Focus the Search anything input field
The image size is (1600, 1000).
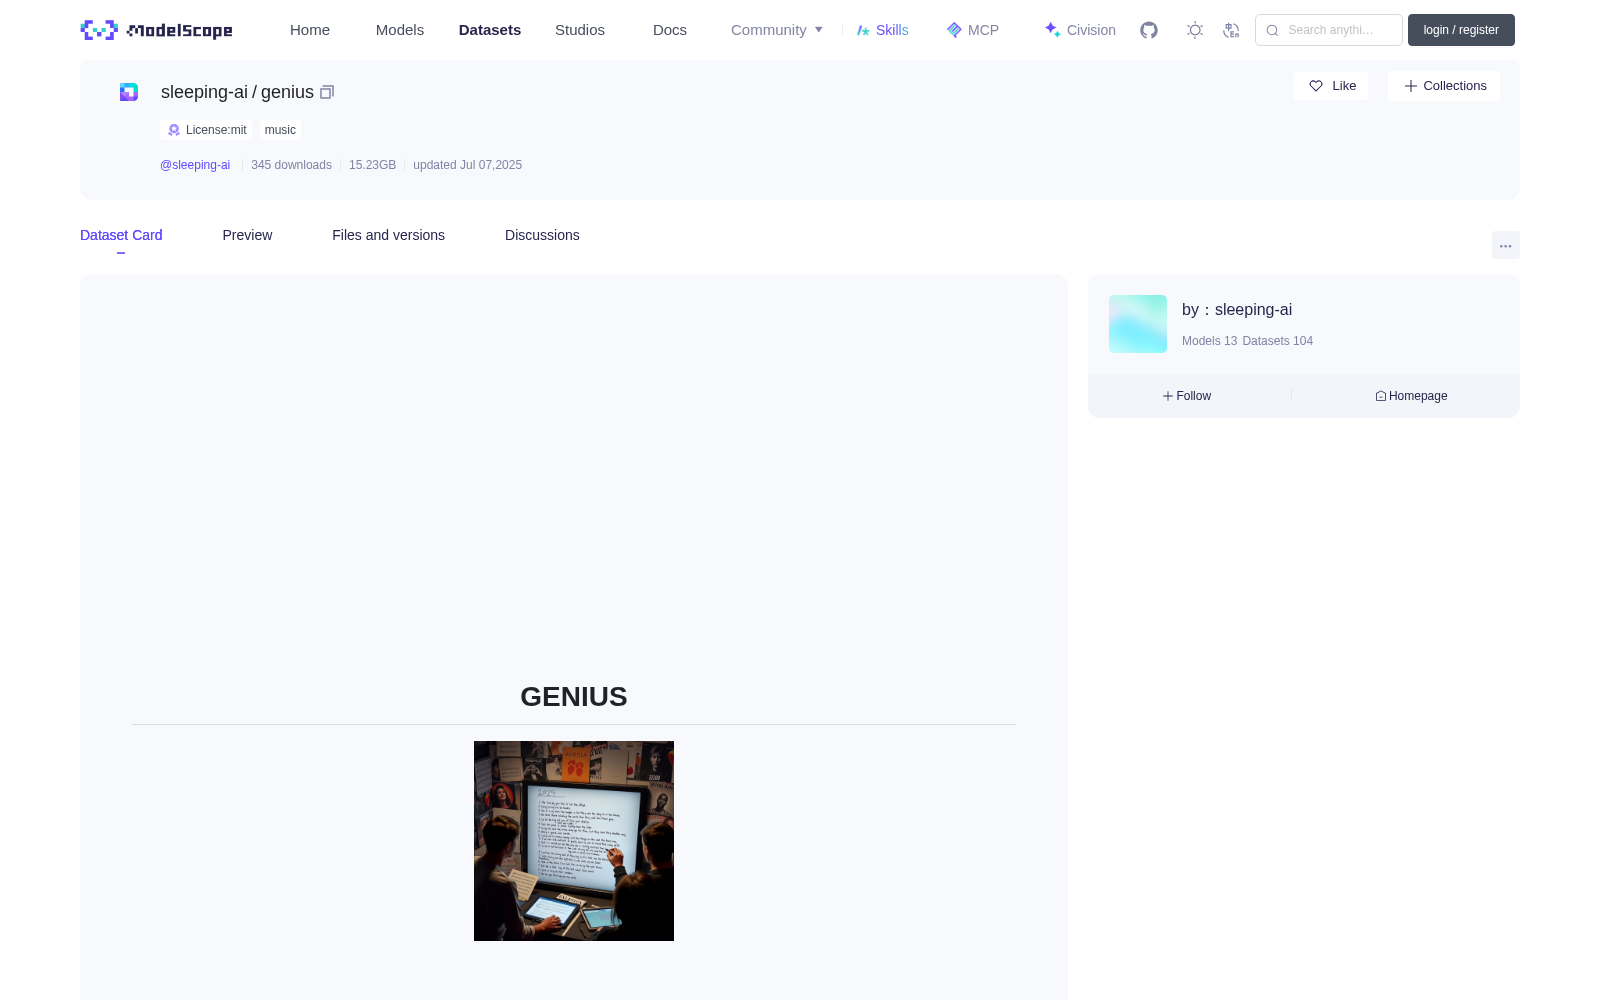1329,30
